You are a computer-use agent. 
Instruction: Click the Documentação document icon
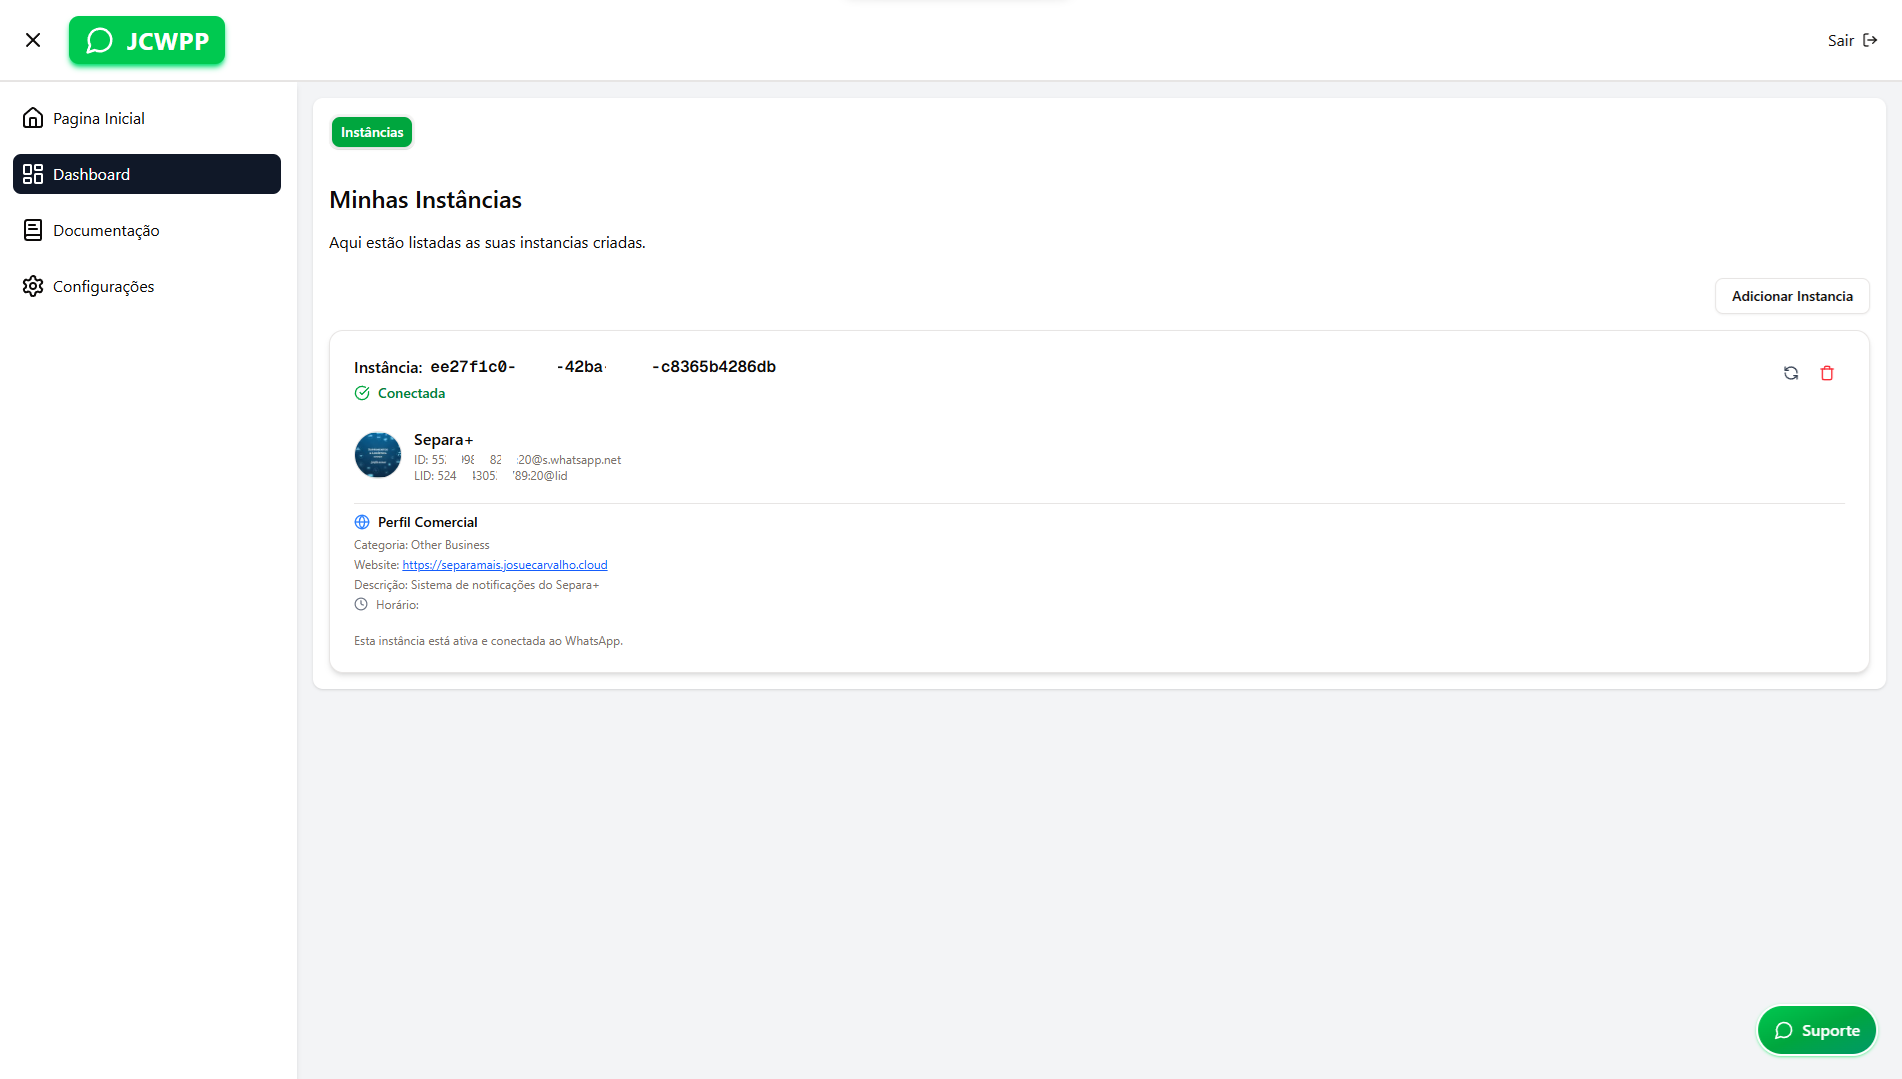[x=33, y=230]
